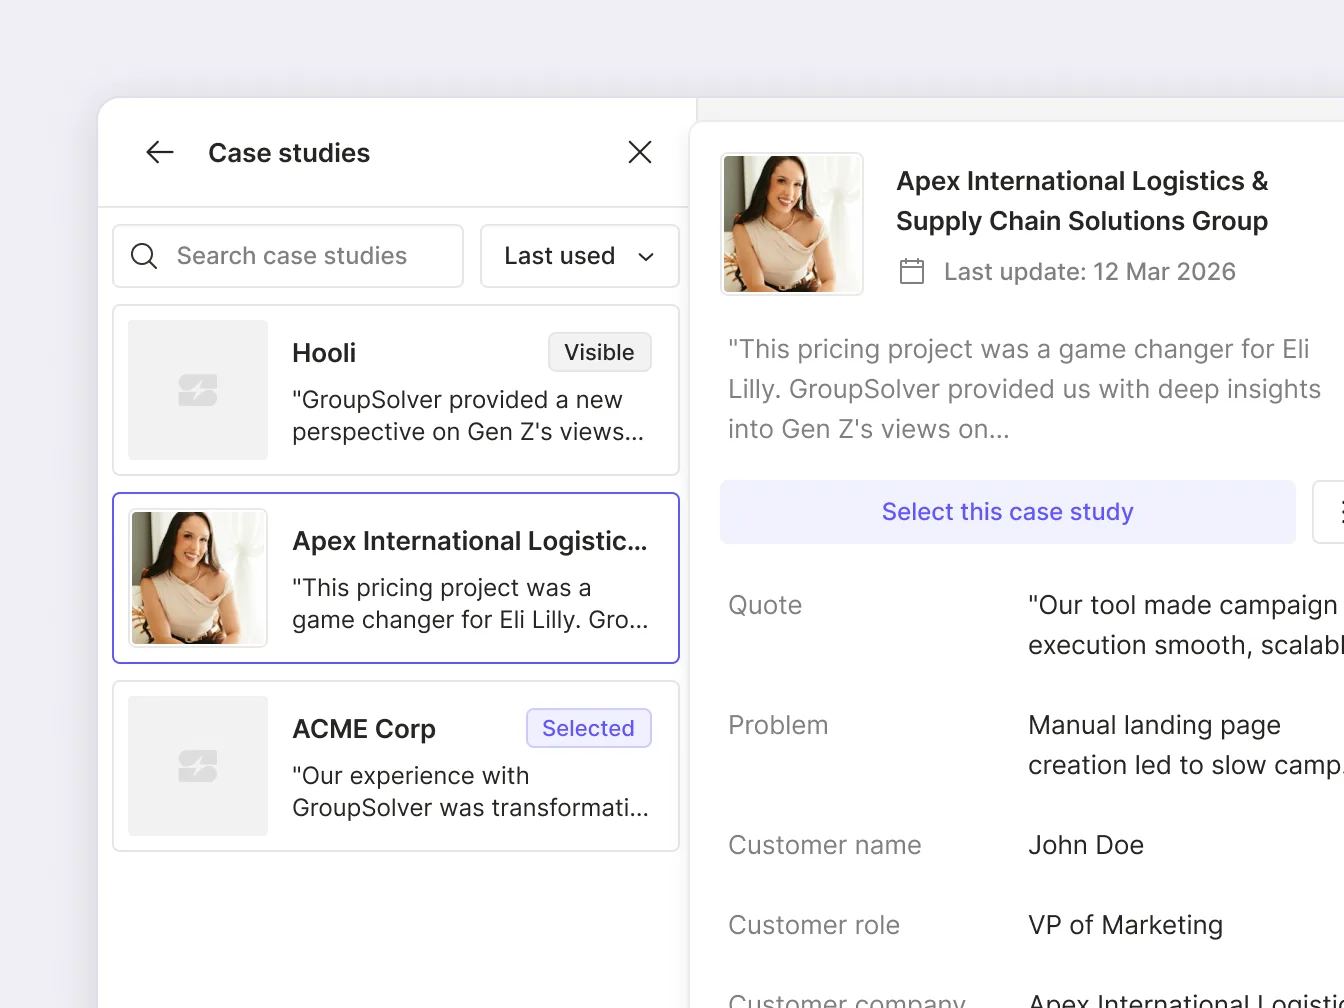Select the Apex International Logistic... list title
The height and width of the screenshot is (1008, 1344).
(x=470, y=541)
